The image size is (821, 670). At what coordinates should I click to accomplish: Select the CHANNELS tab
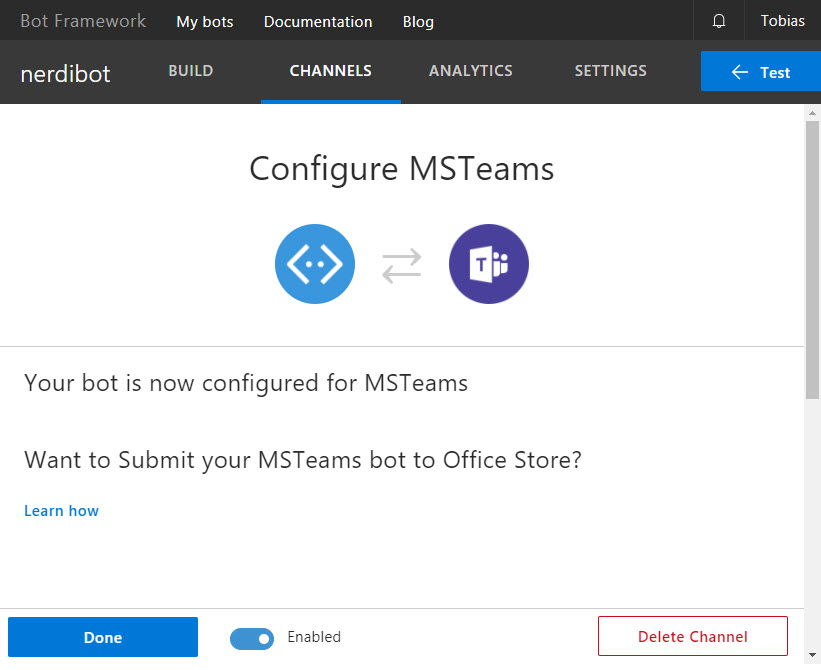tap(330, 71)
